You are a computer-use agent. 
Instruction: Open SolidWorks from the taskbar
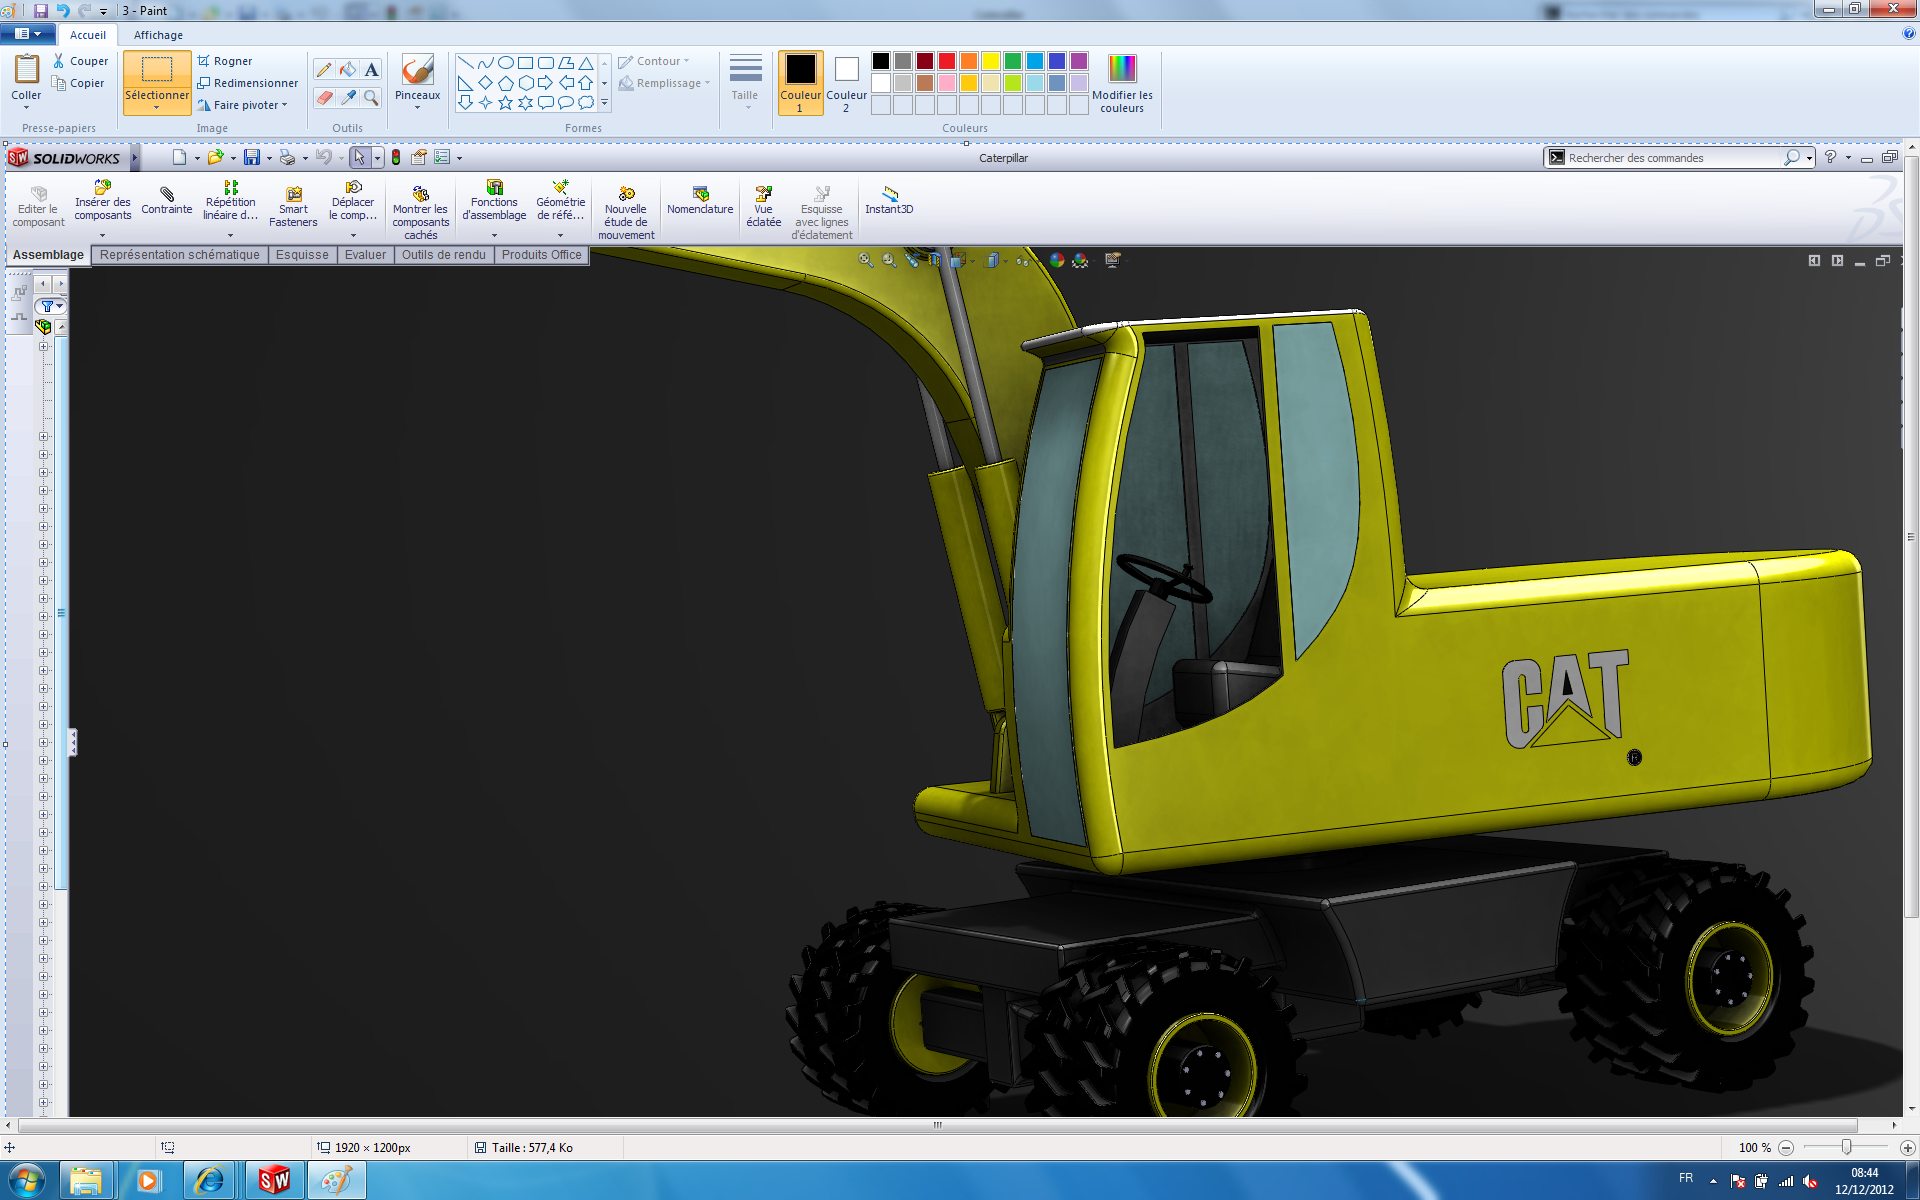pos(273,1181)
